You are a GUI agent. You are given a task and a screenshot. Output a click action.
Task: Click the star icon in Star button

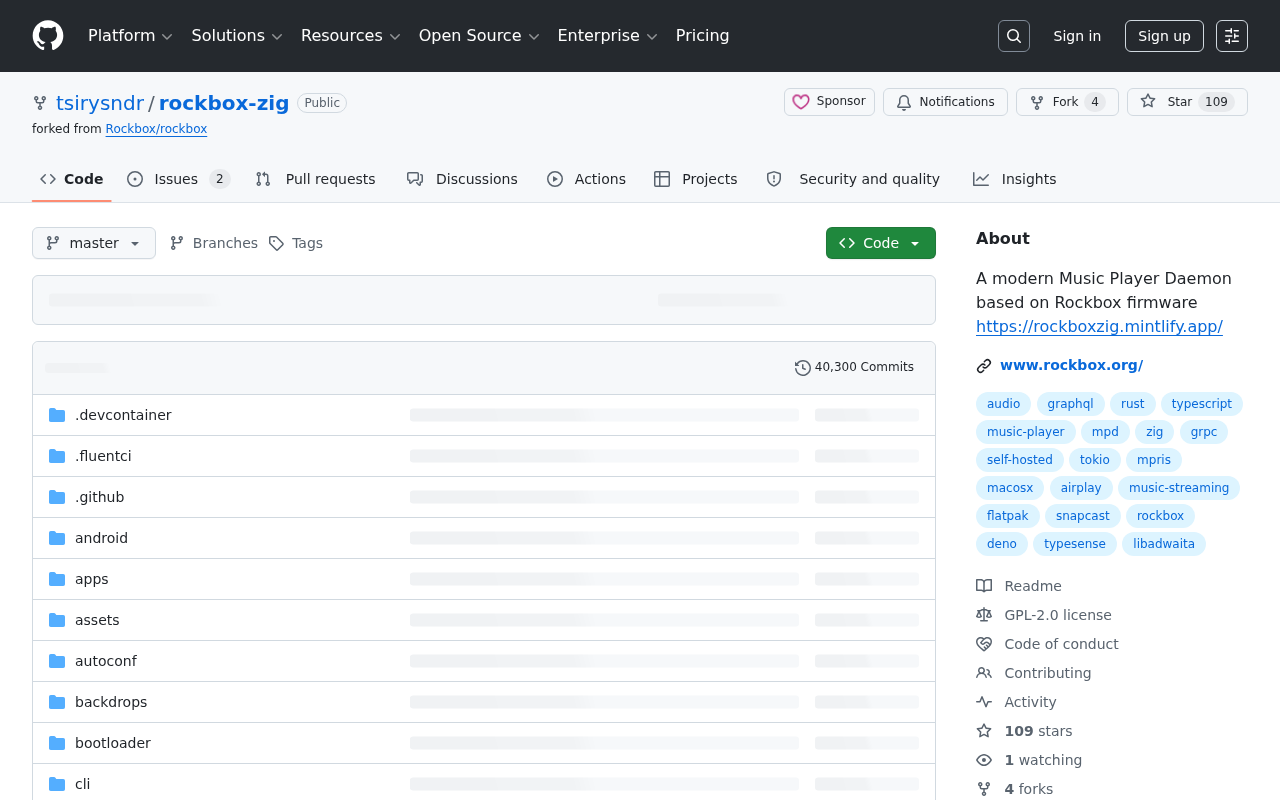pyautogui.click(x=1148, y=102)
